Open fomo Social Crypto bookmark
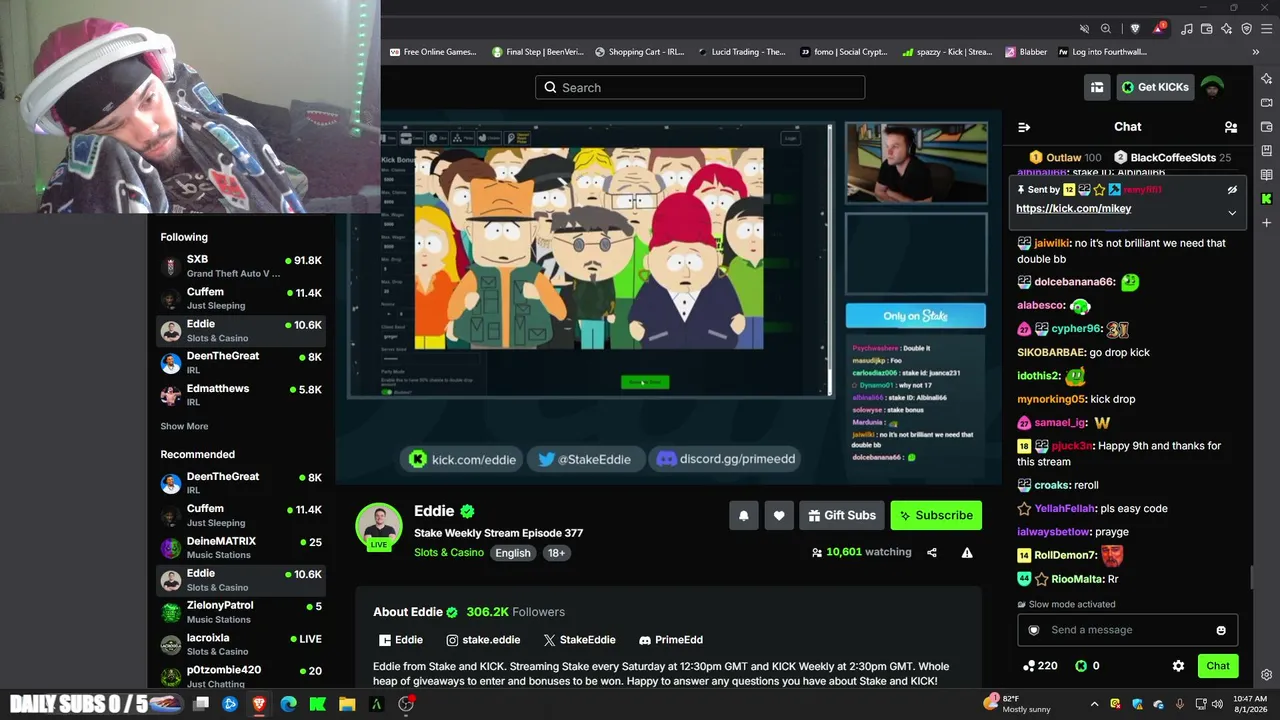 pos(844,52)
